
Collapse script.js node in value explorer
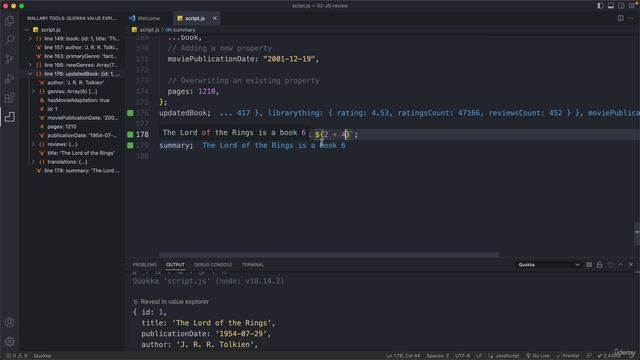tap(27, 30)
